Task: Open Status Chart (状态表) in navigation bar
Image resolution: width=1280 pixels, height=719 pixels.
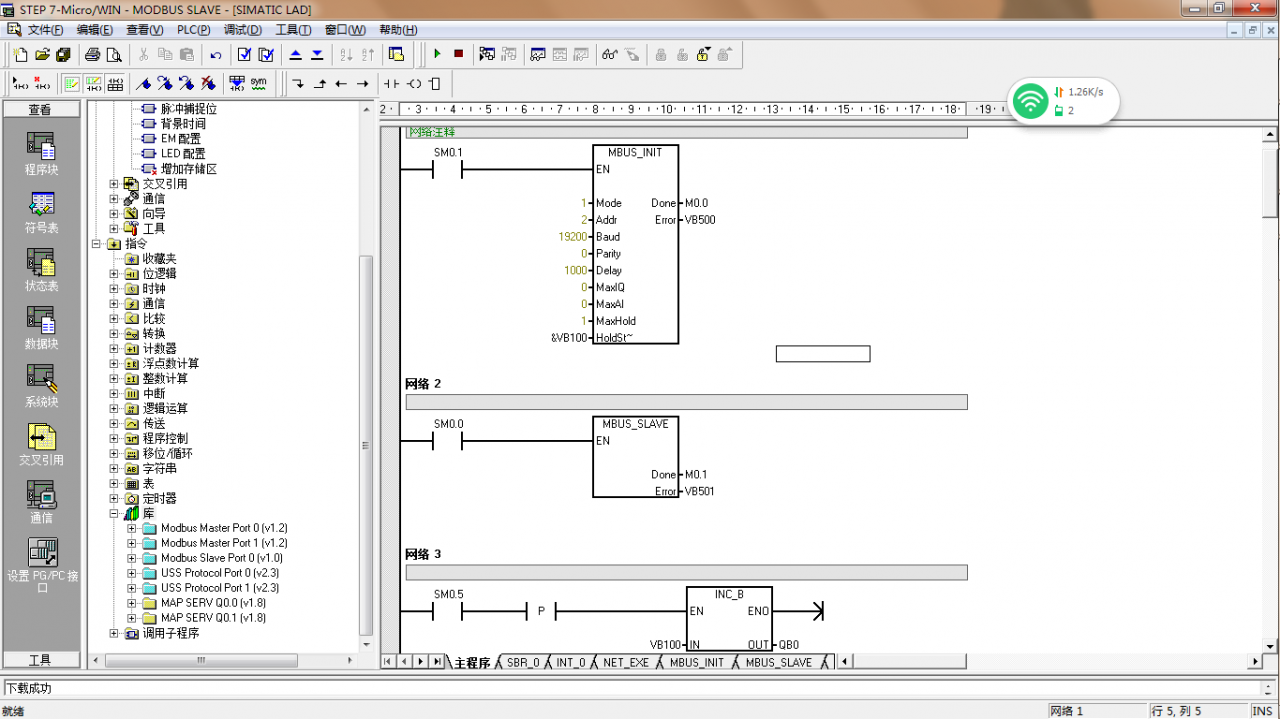Action: click(x=41, y=269)
